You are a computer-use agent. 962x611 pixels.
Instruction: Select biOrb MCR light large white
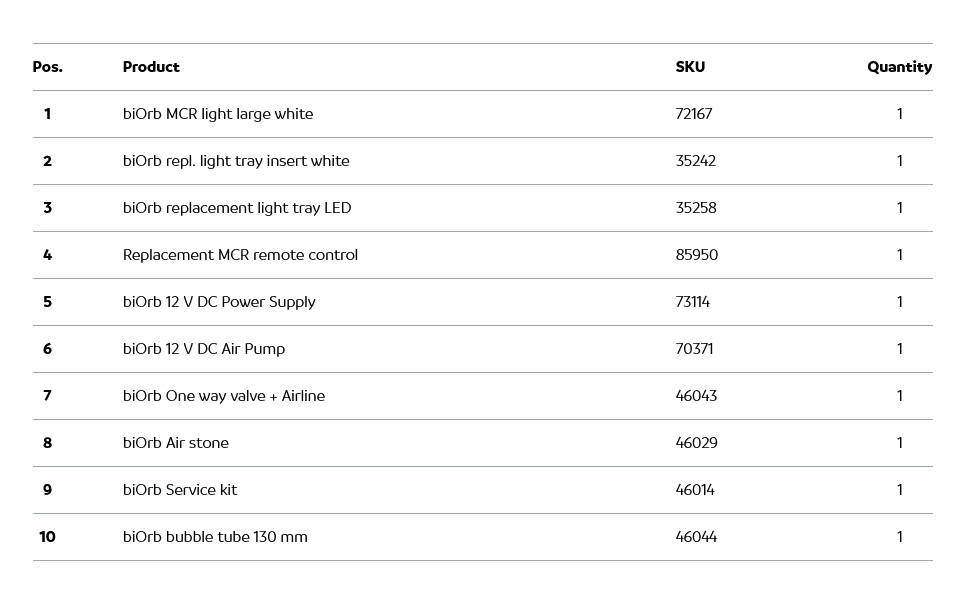[218, 114]
